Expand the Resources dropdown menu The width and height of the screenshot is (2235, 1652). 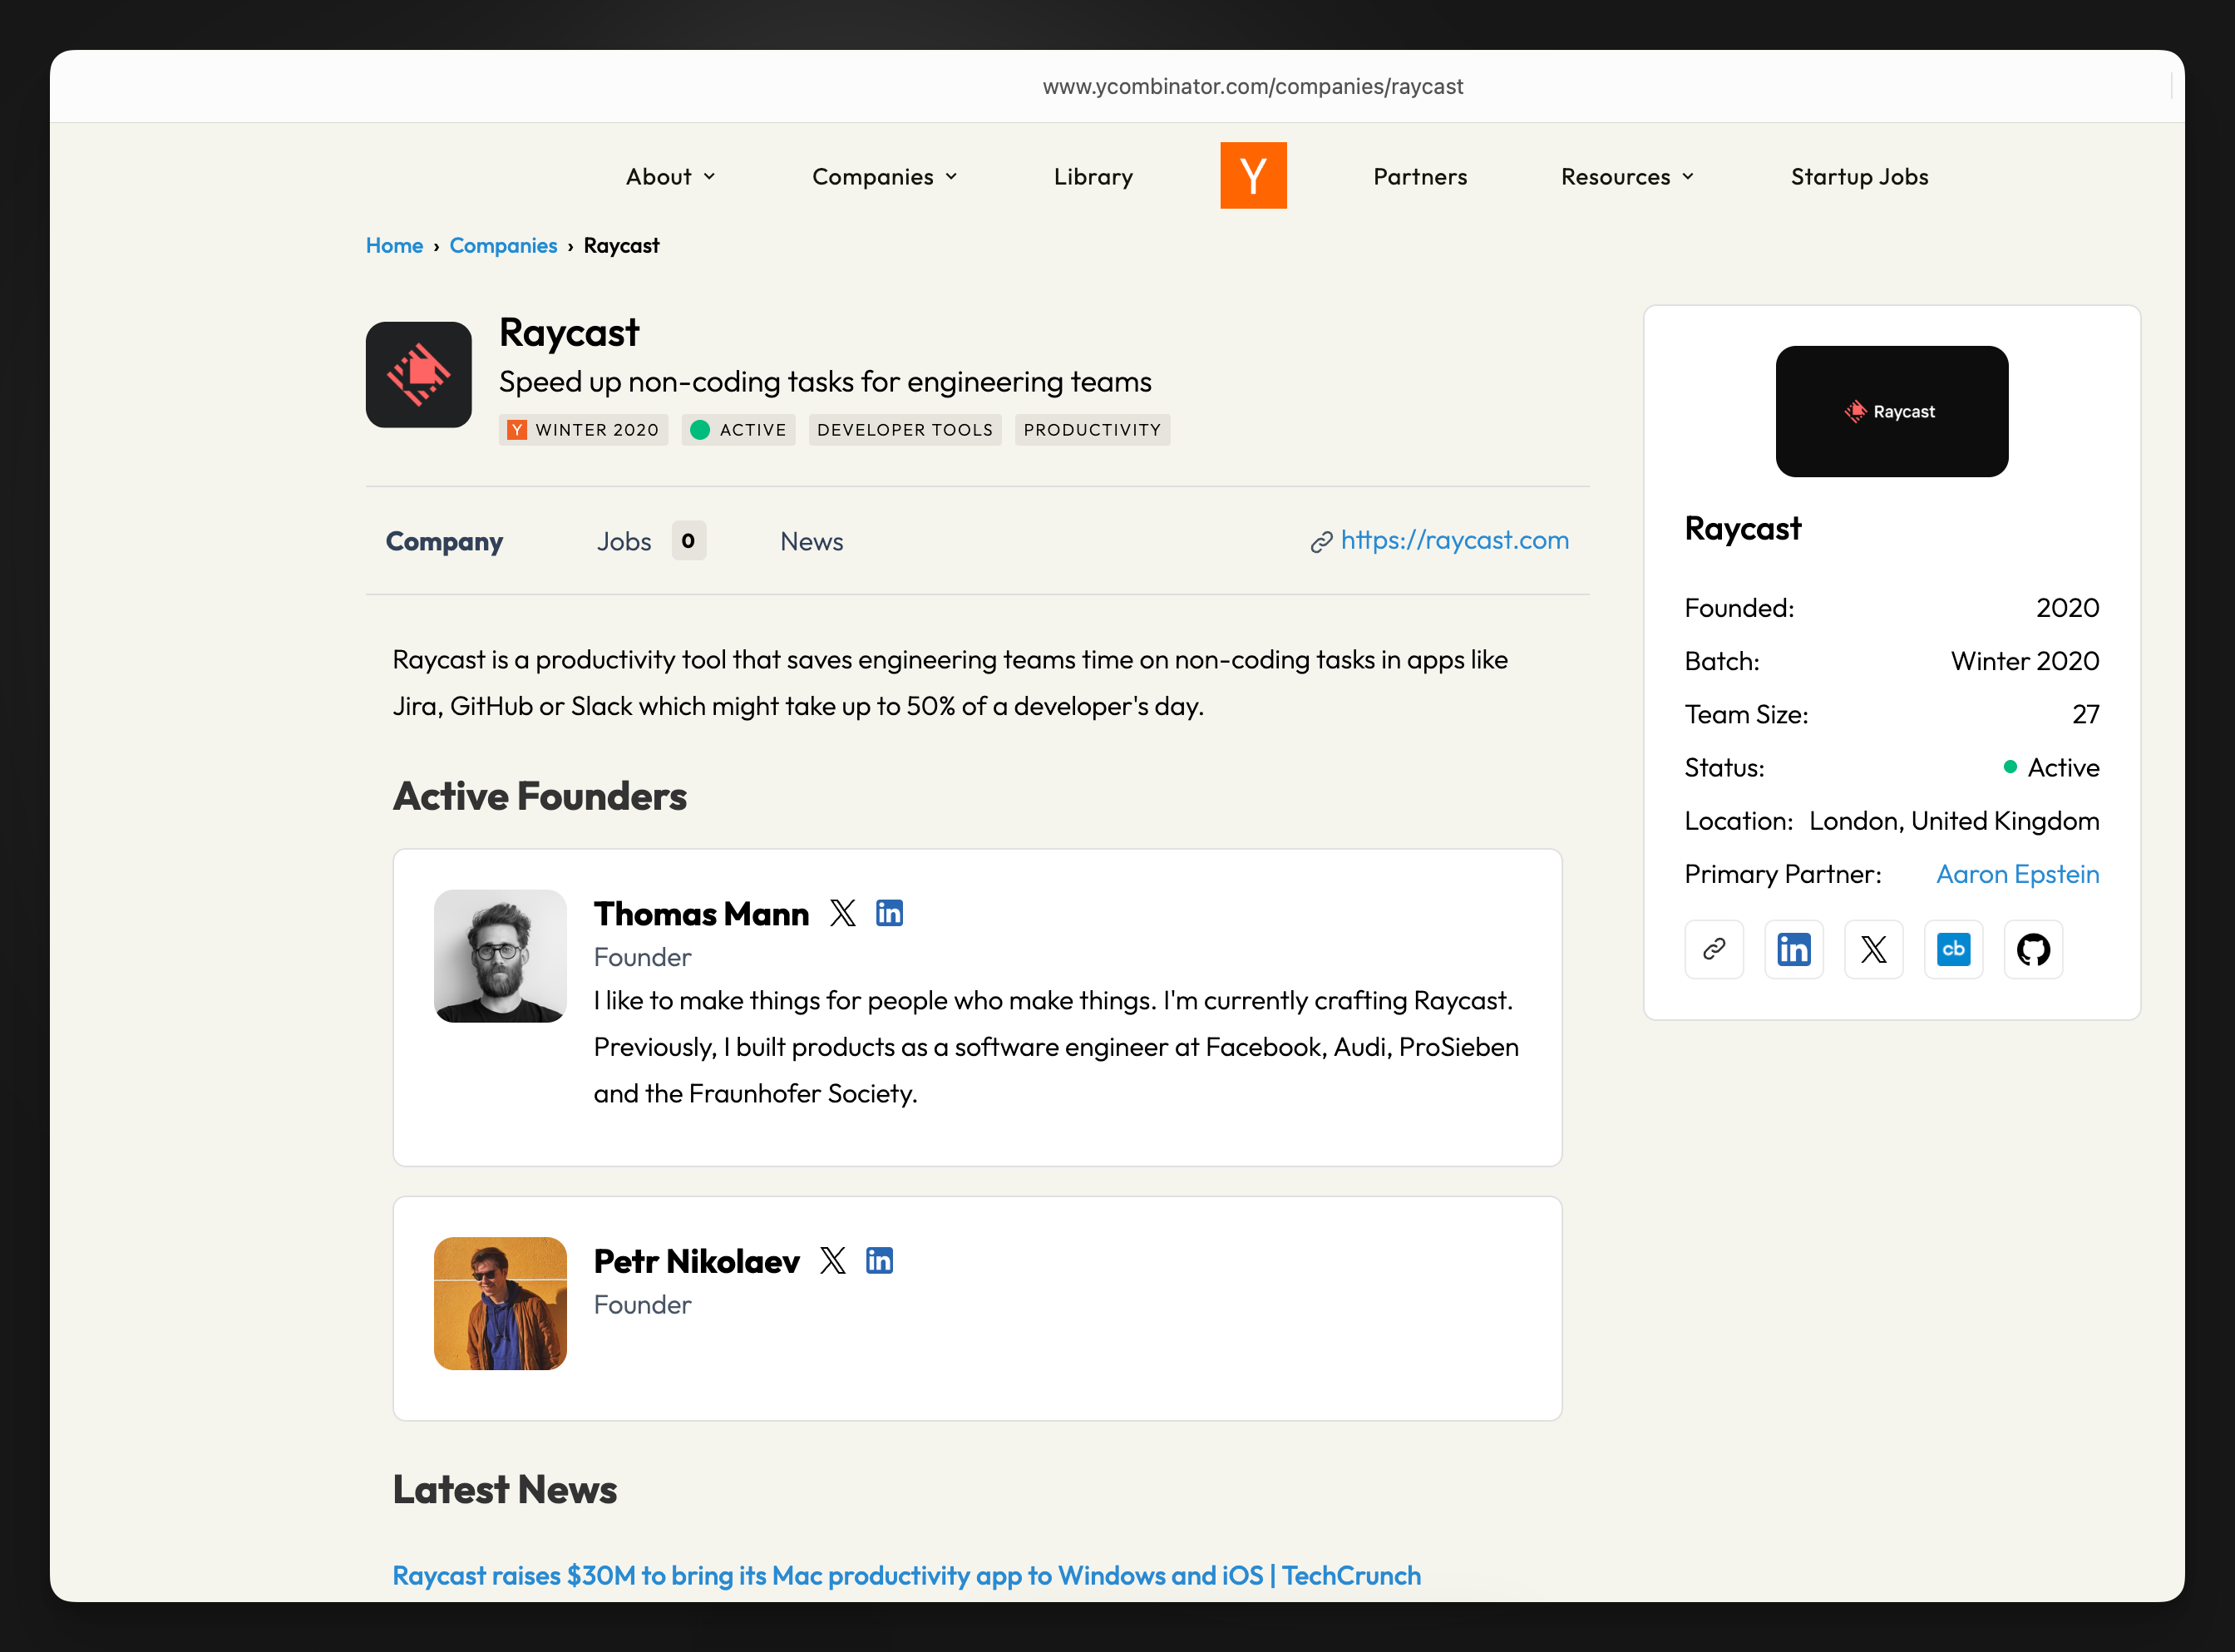pyautogui.click(x=1627, y=177)
